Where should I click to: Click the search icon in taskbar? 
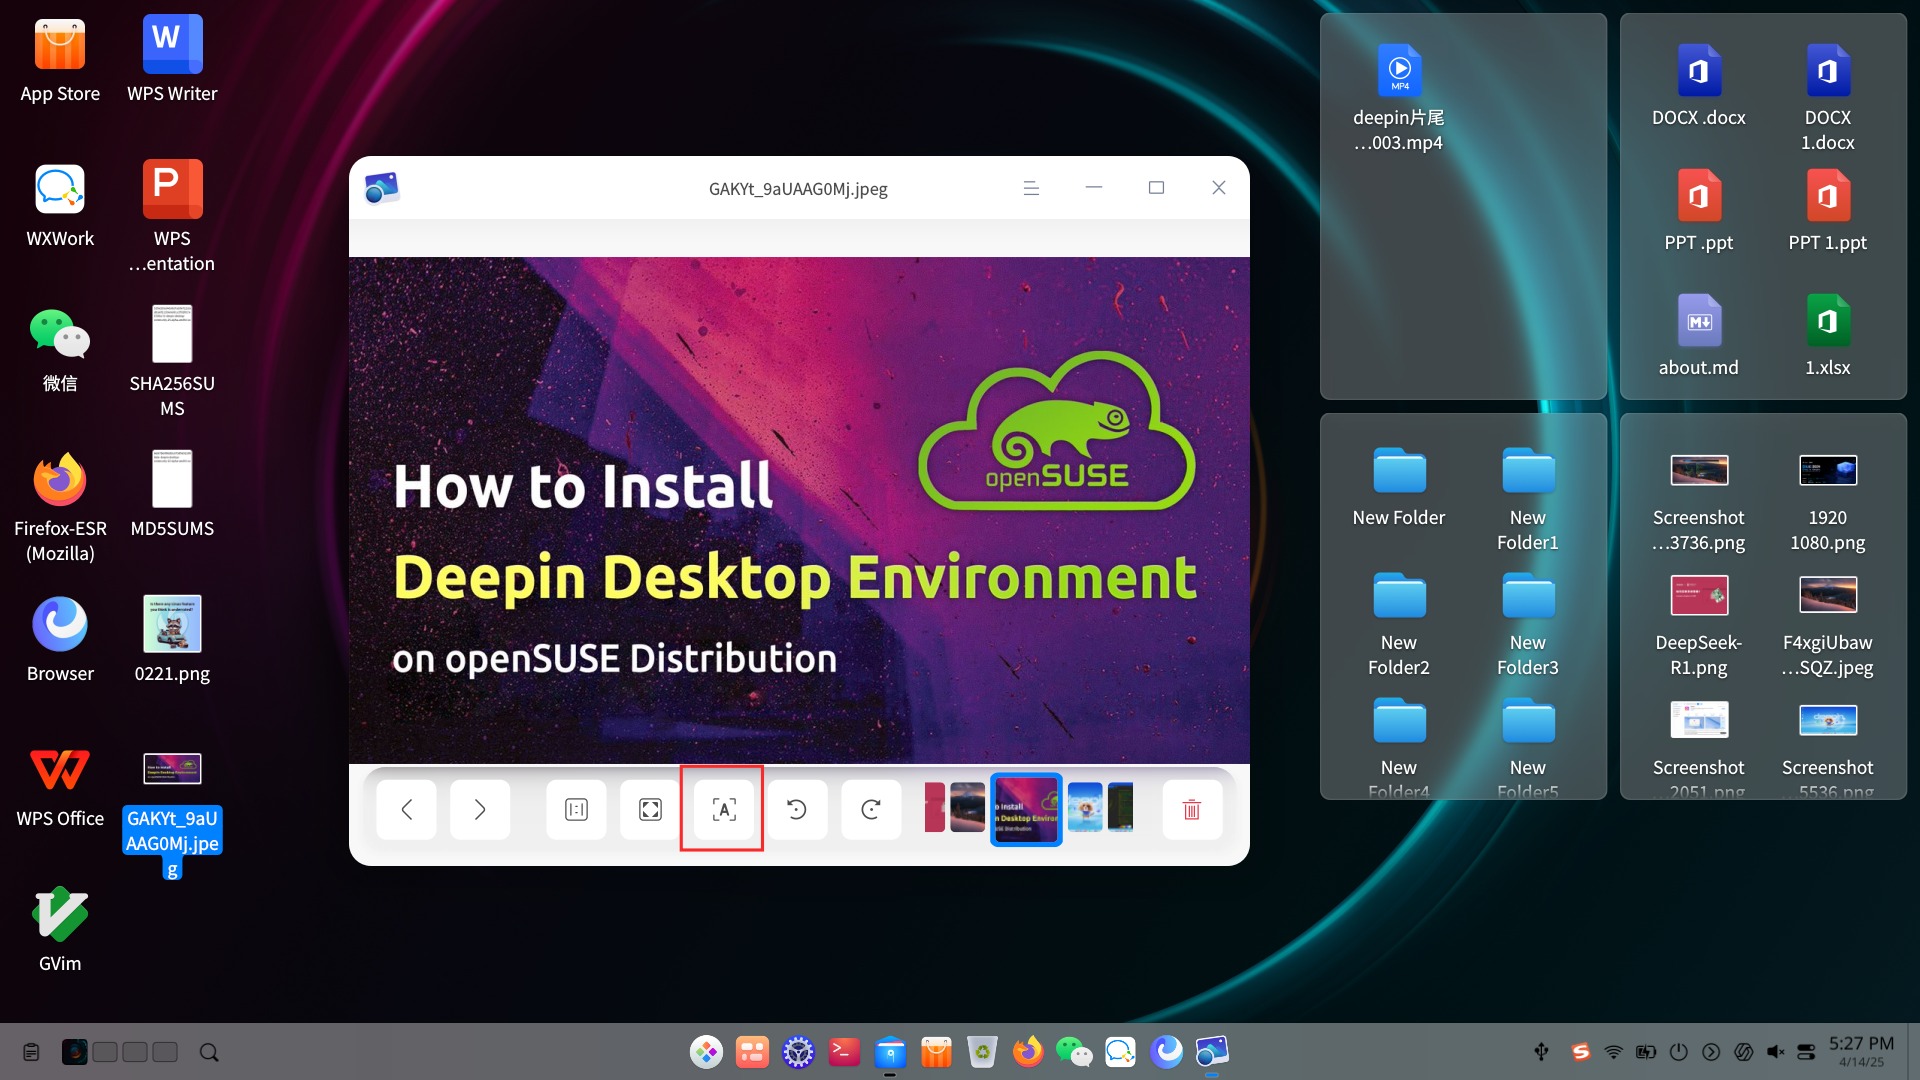[209, 1052]
